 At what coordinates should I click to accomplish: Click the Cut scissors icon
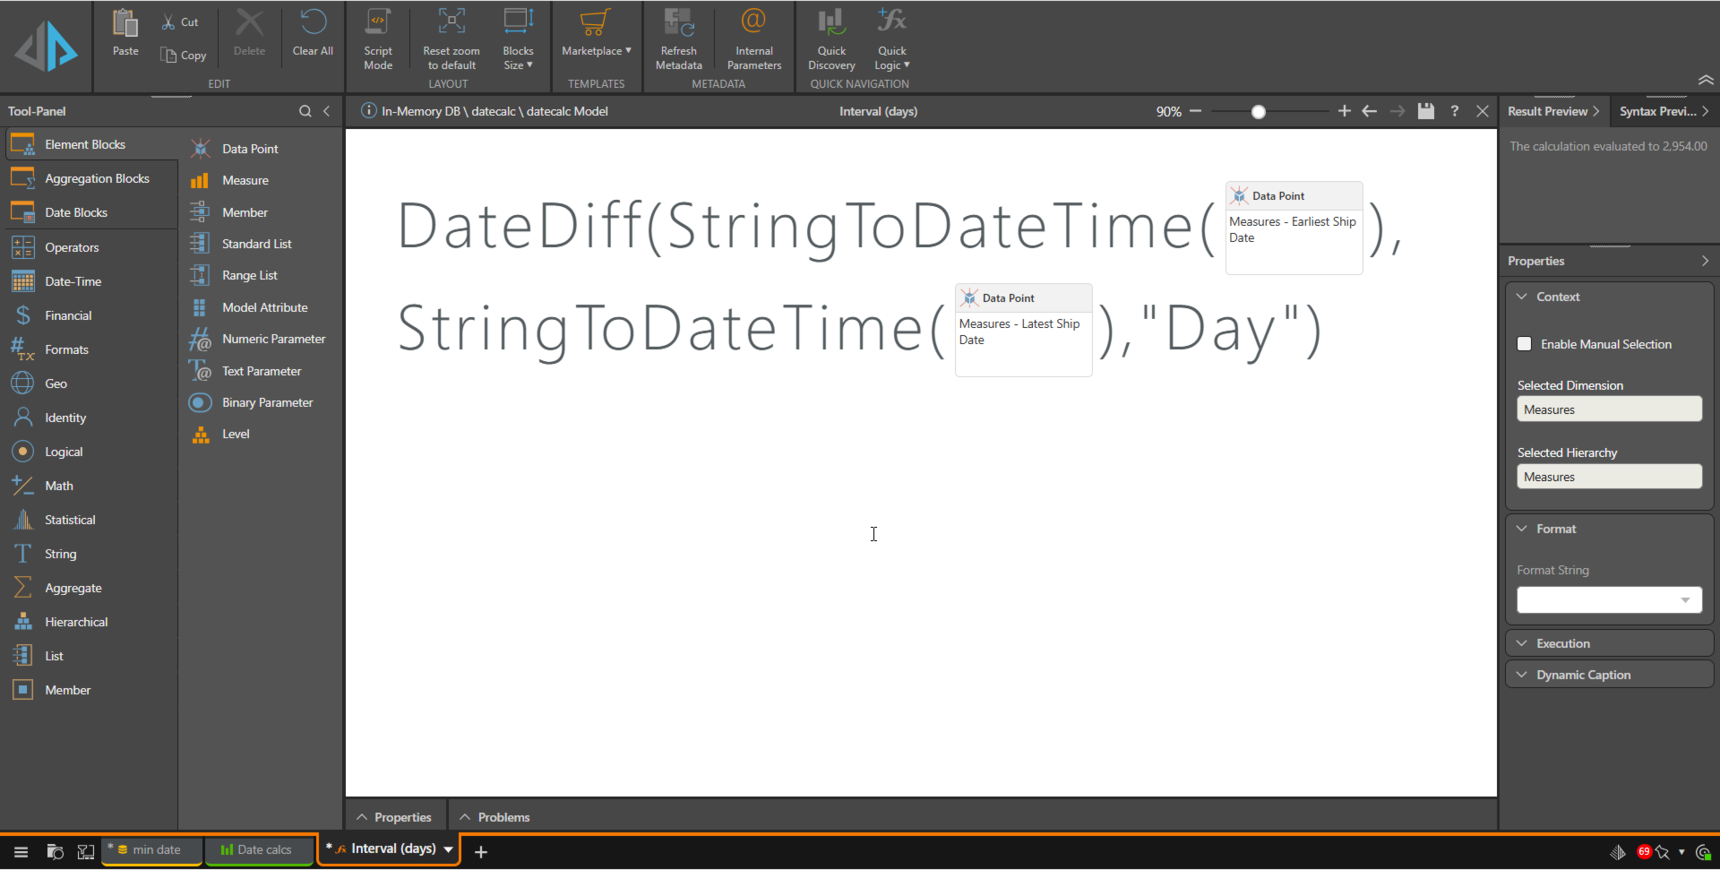tap(168, 22)
